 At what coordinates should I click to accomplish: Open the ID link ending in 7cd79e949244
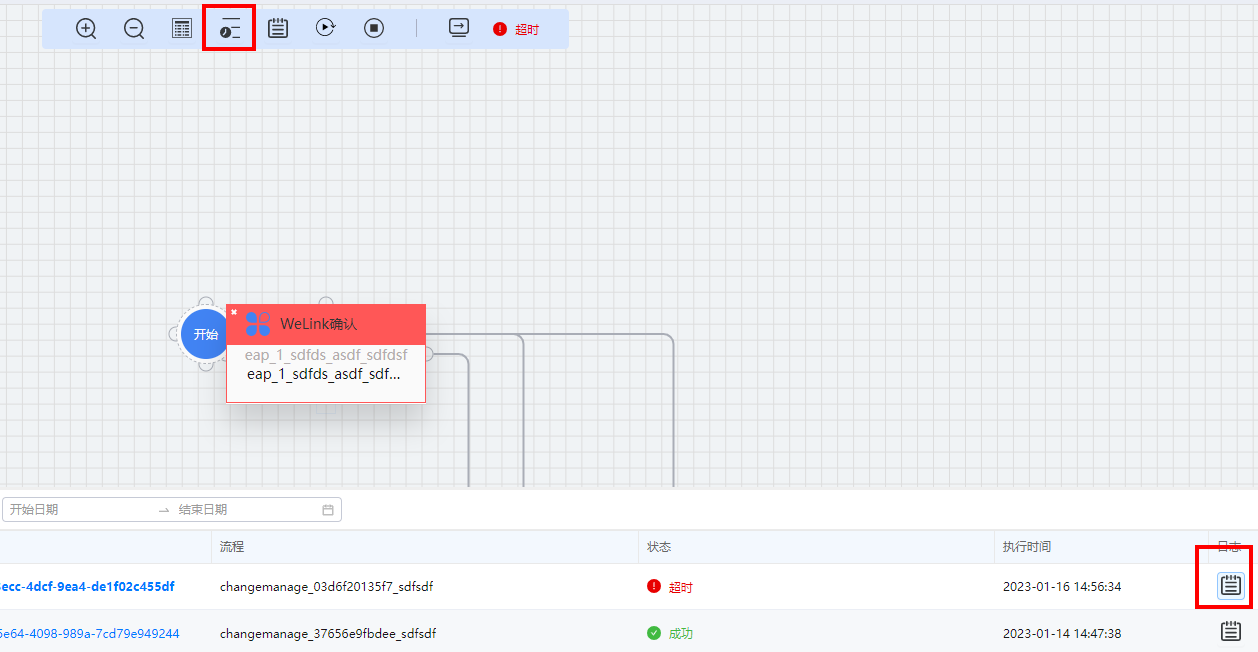[x=89, y=633]
